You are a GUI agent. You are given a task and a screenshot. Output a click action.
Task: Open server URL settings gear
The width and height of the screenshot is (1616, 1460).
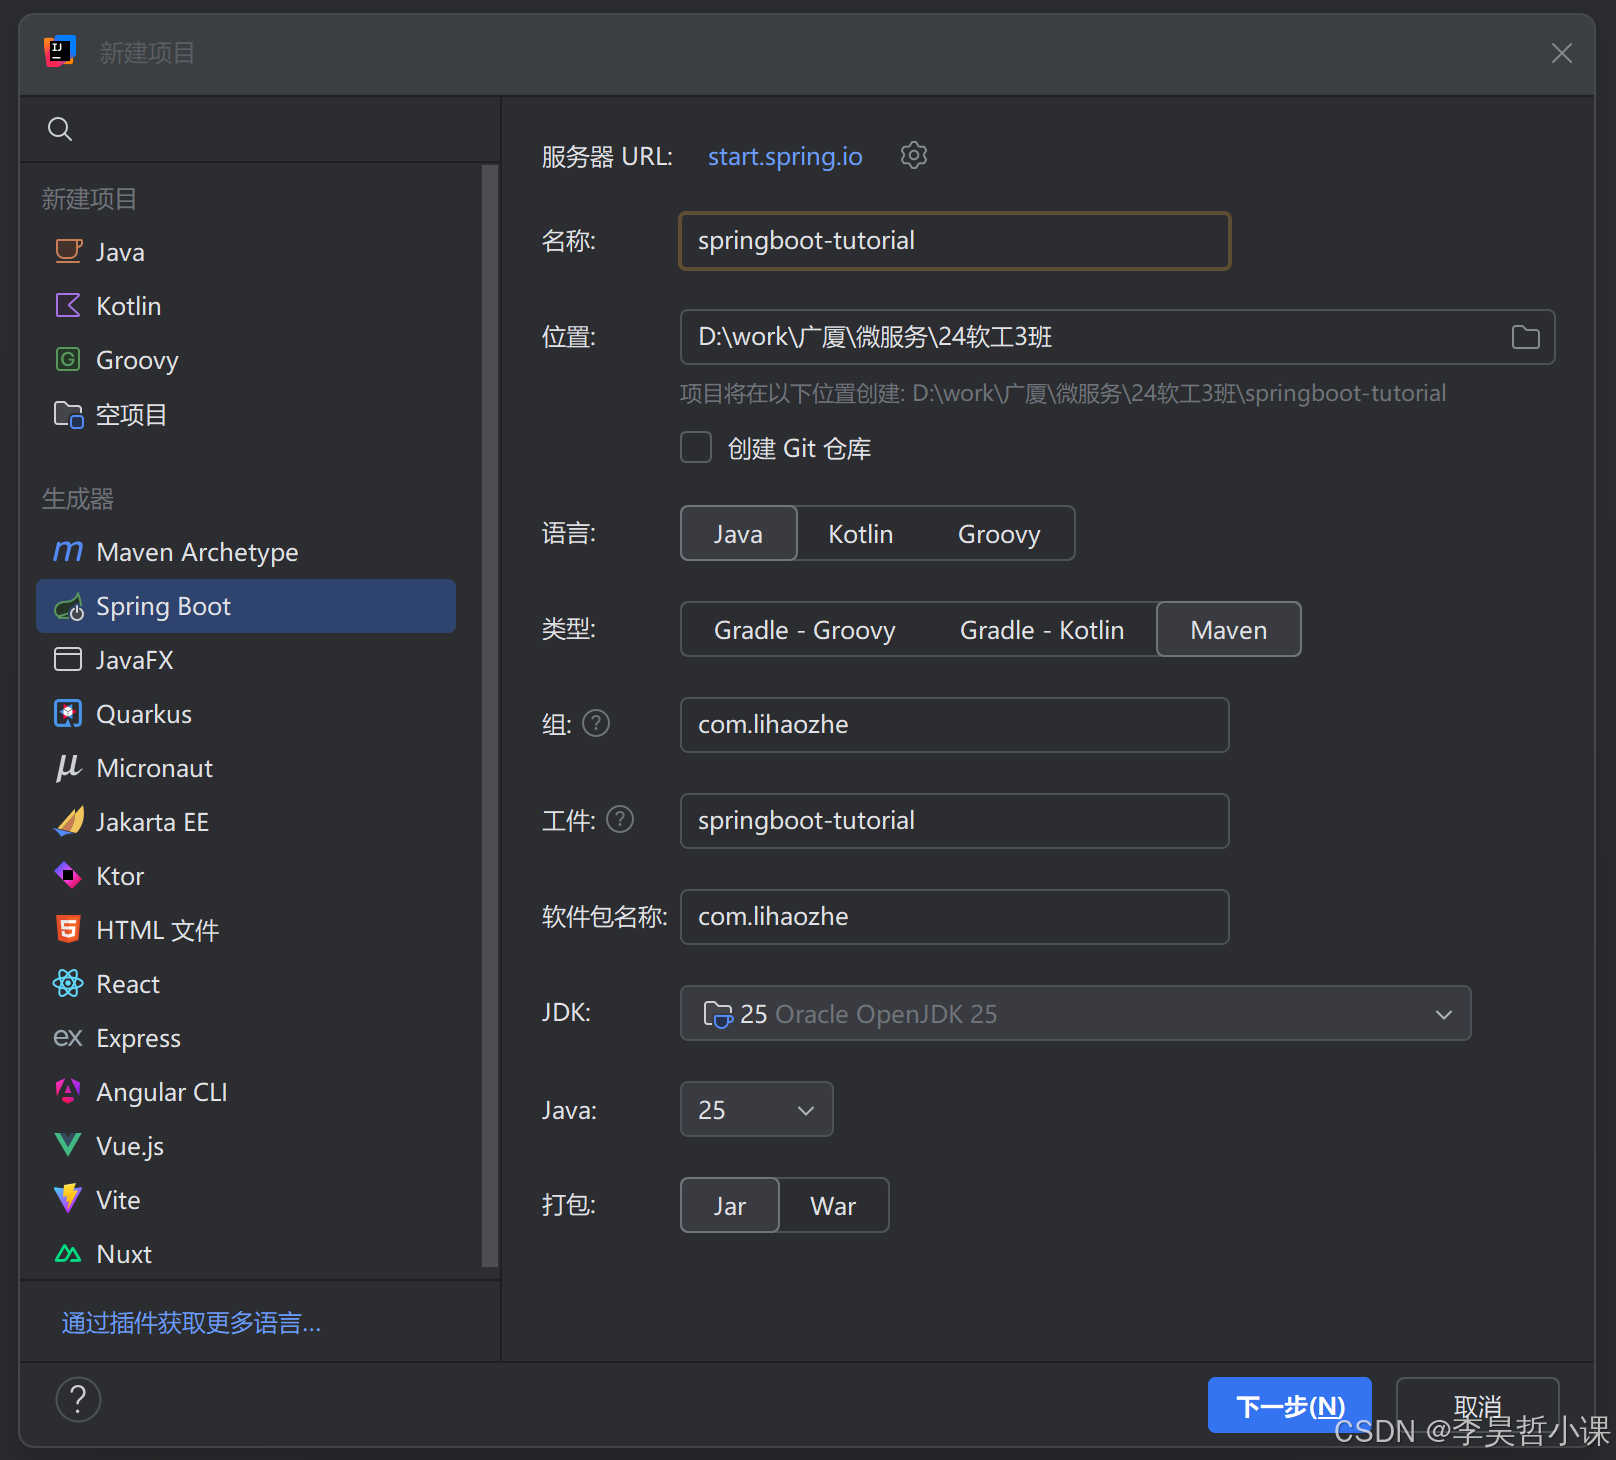click(914, 155)
